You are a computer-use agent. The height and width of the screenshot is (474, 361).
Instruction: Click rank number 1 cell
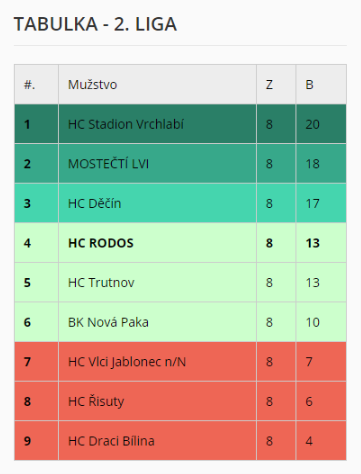(36, 124)
